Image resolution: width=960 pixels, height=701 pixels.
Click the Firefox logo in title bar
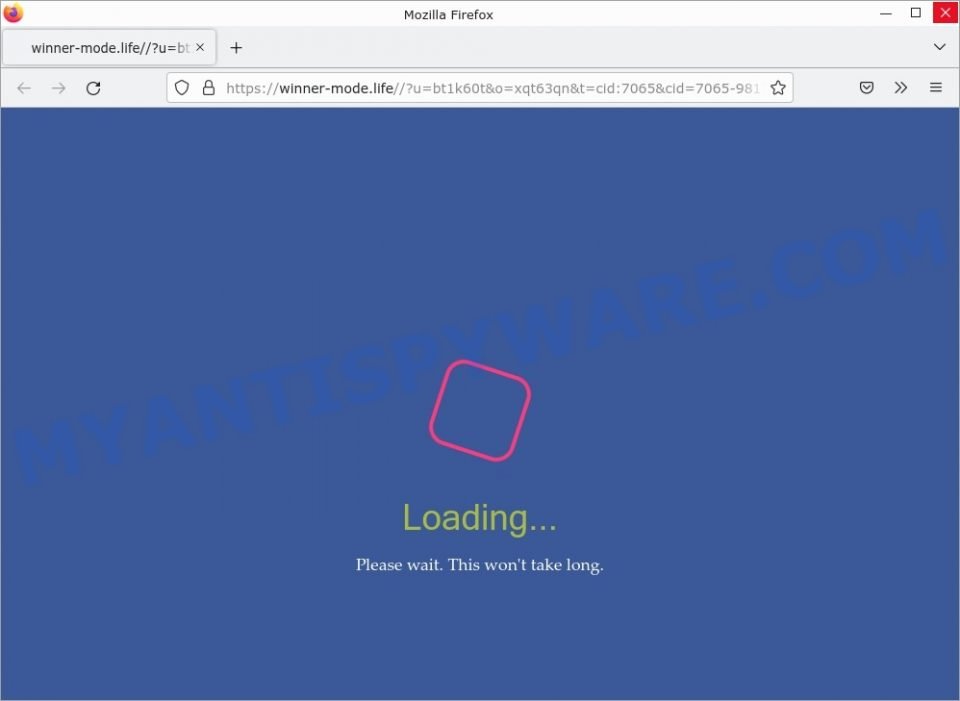click(x=13, y=12)
